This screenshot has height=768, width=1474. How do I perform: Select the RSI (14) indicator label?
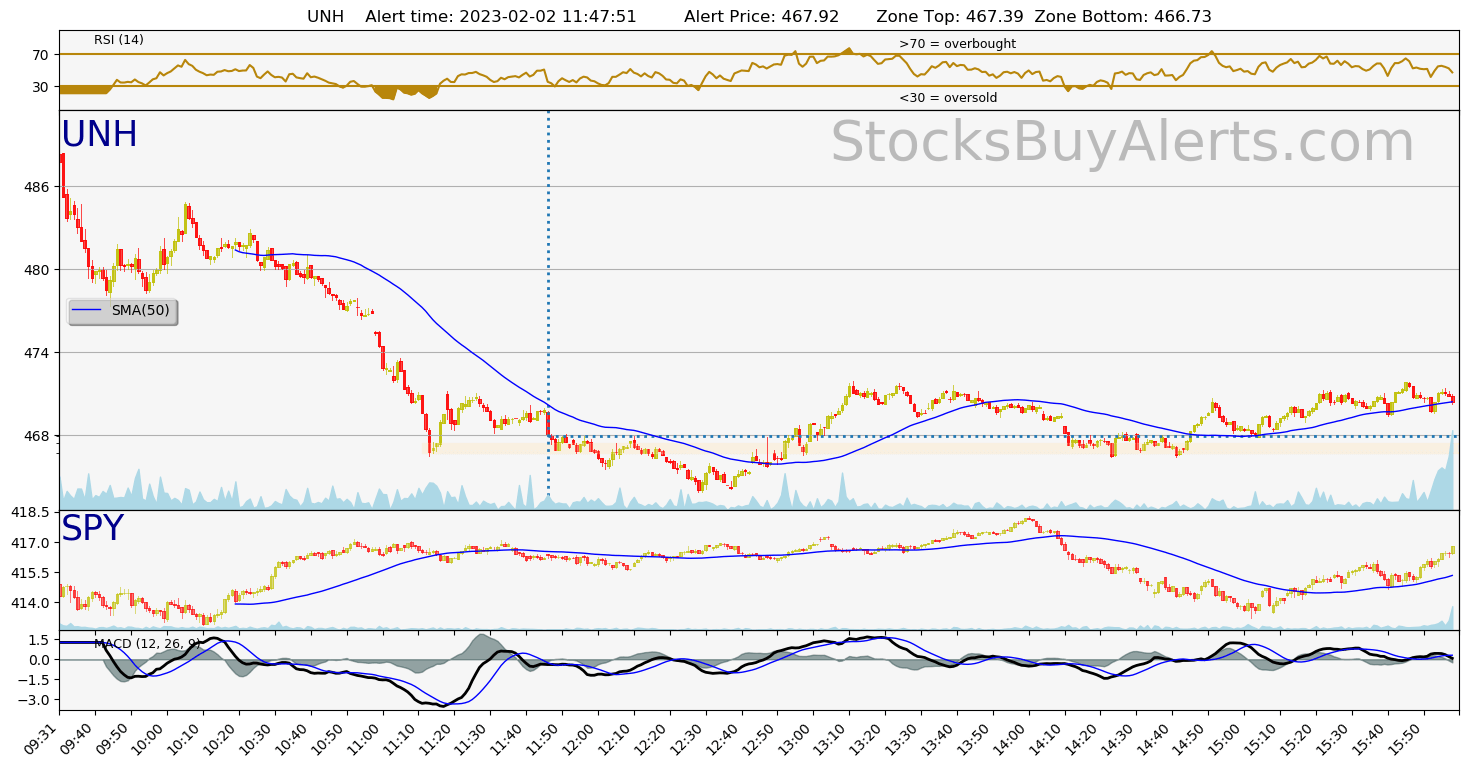pyautogui.click(x=119, y=40)
